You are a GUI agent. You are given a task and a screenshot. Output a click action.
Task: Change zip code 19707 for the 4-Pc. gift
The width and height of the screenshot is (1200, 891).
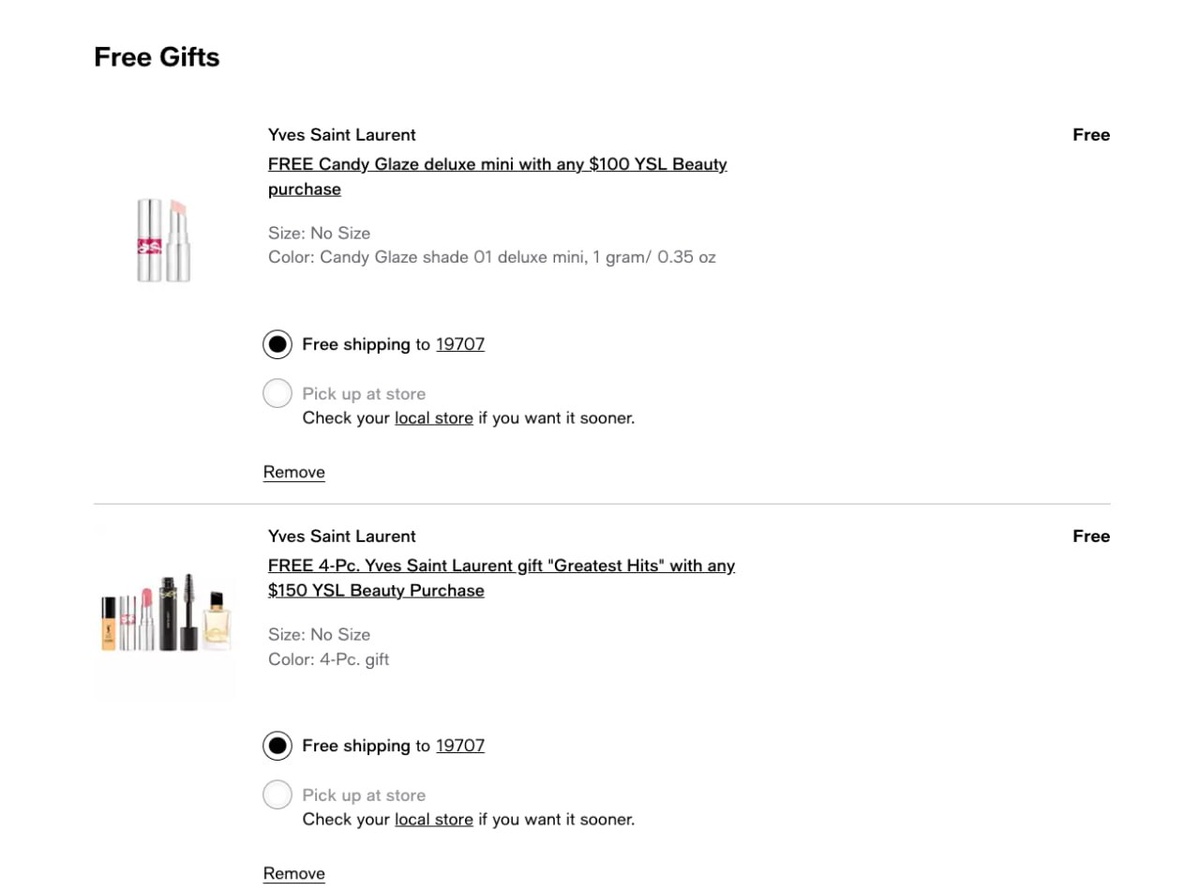tap(460, 745)
